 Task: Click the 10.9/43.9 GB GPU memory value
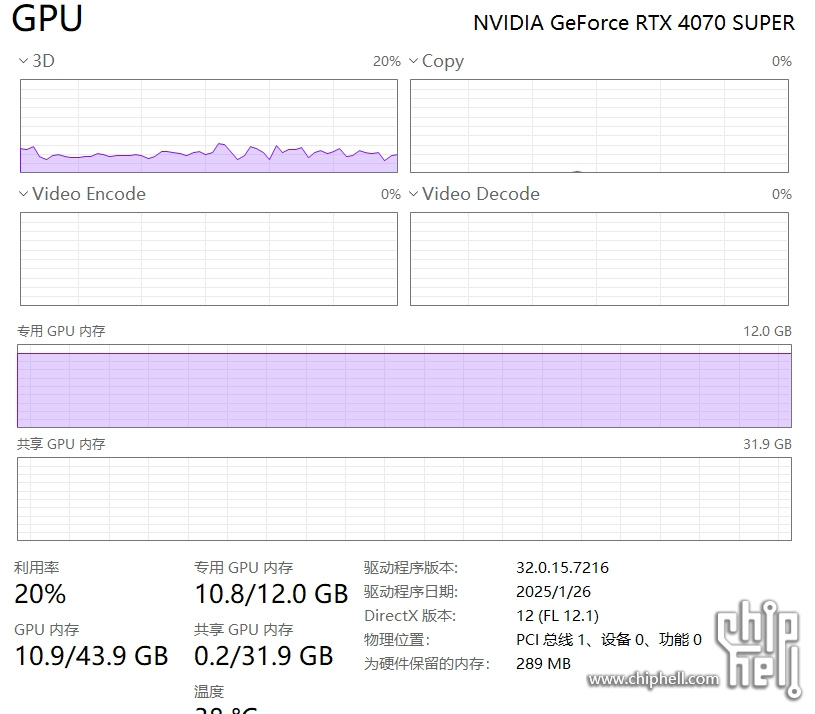pyautogui.click(x=91, y=656)
